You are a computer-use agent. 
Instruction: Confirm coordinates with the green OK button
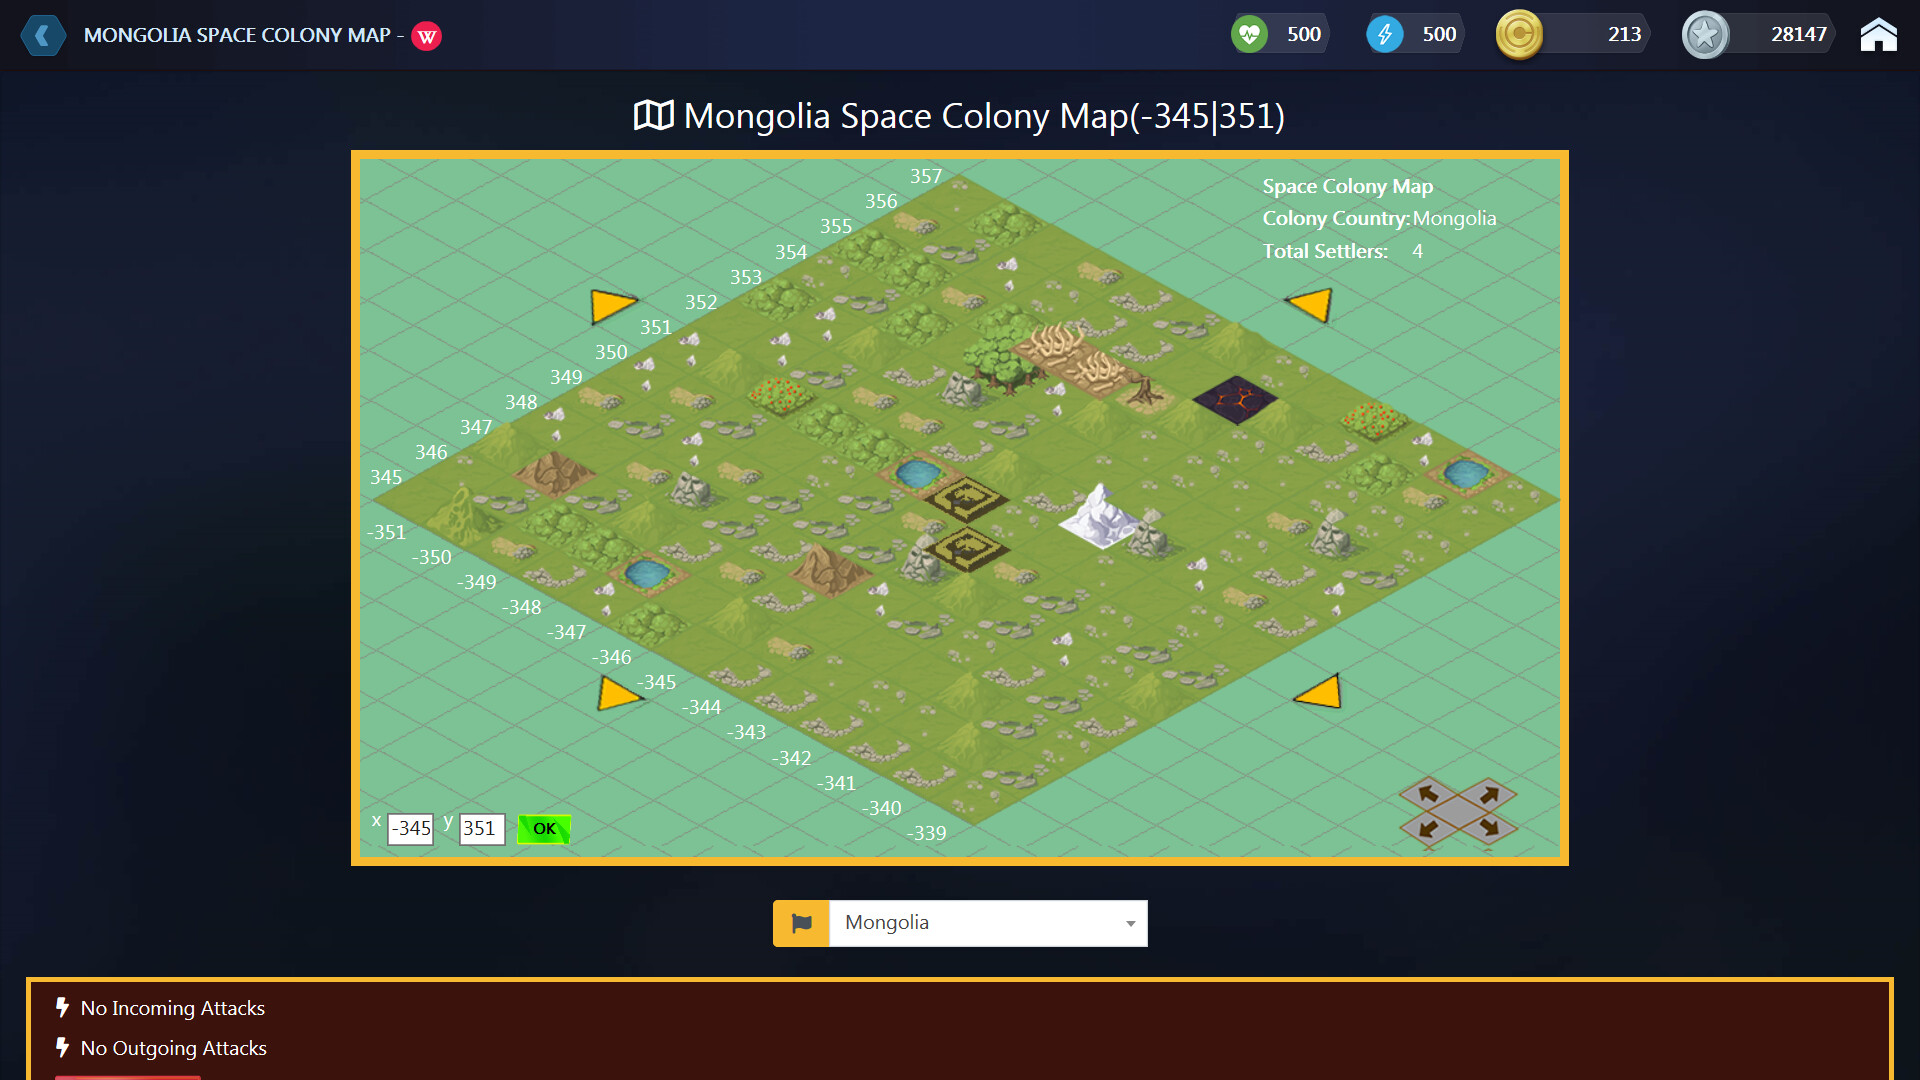point(543,828)
